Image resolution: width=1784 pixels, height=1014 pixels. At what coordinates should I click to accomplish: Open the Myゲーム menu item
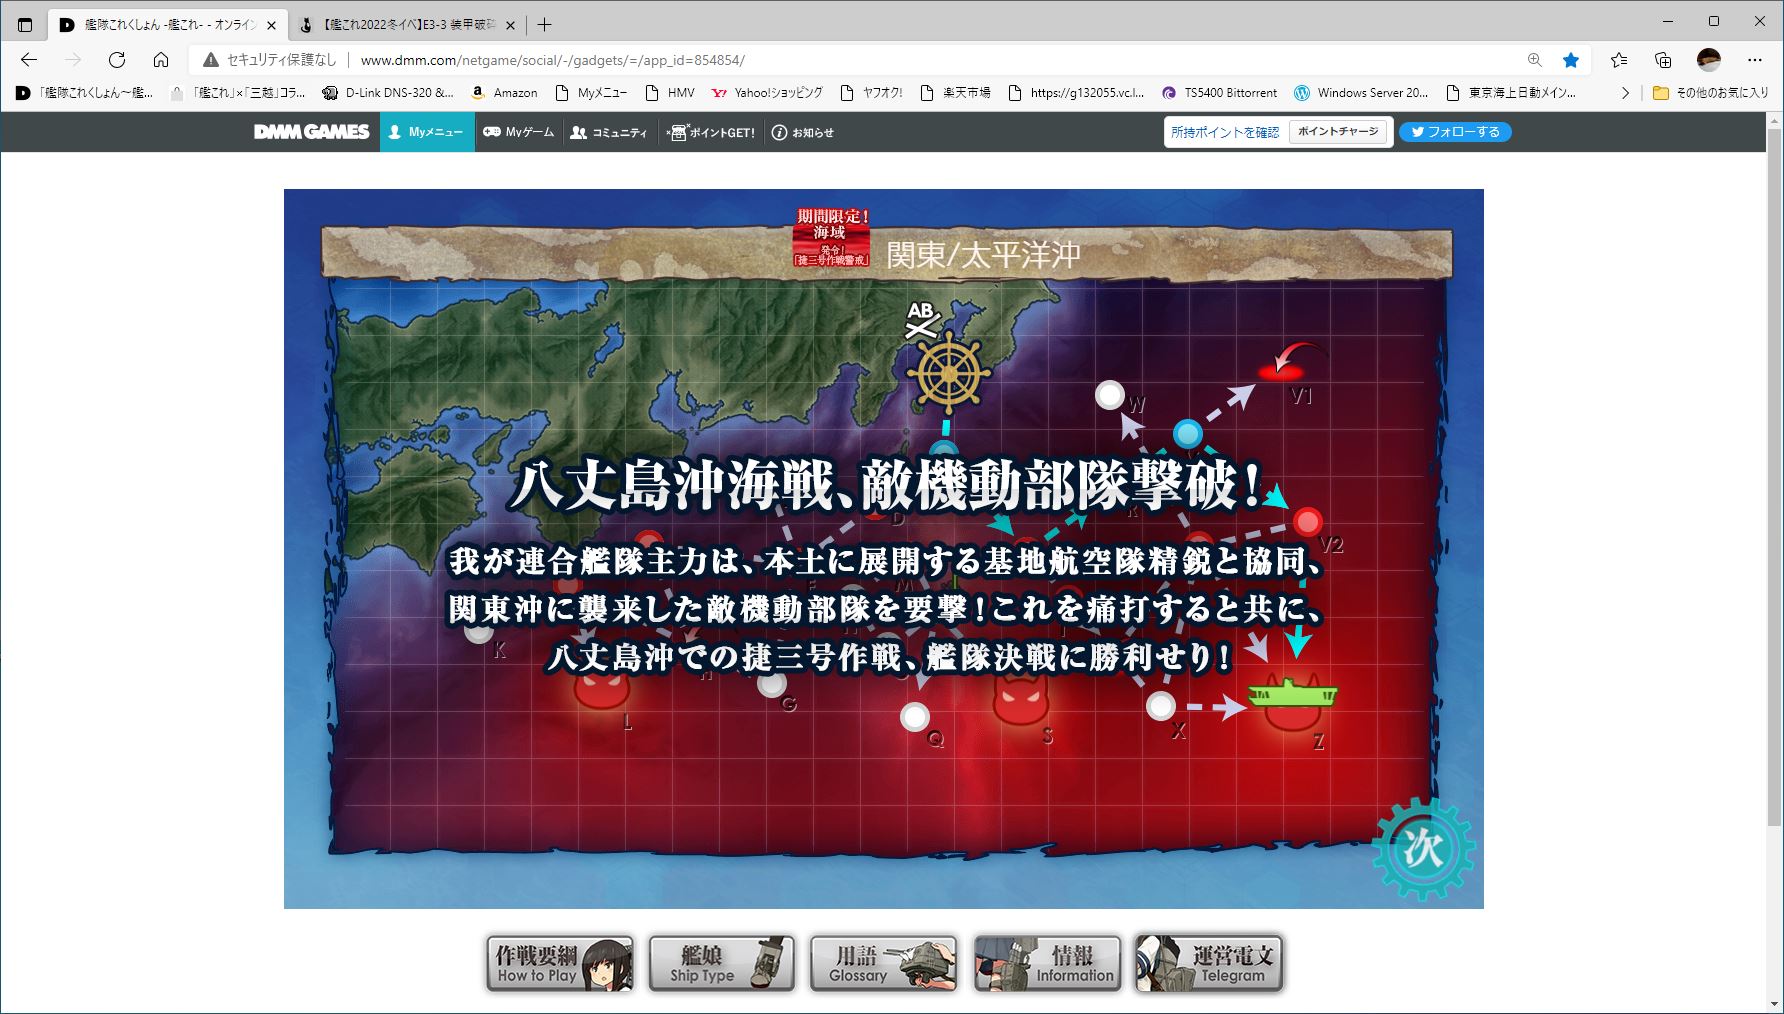(x=518, y=132)
